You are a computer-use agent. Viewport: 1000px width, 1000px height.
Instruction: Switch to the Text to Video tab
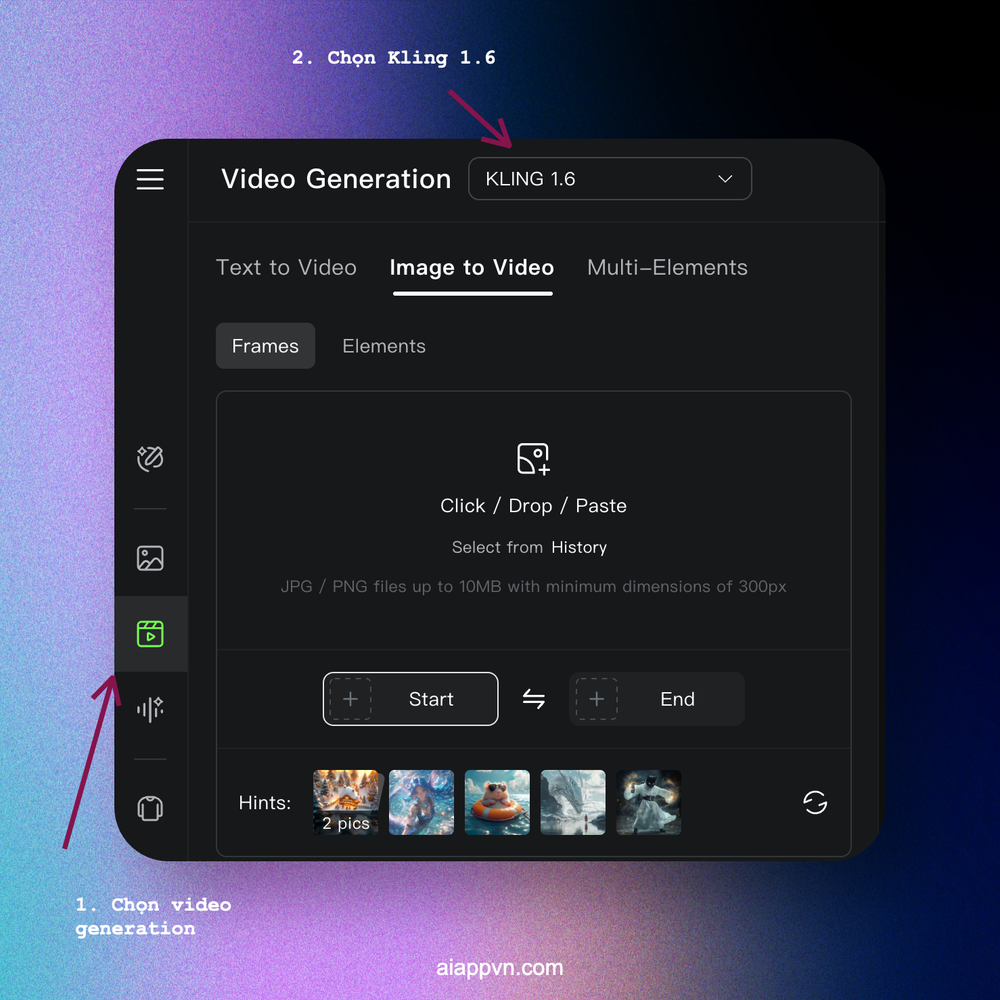(x=286, y=267)
